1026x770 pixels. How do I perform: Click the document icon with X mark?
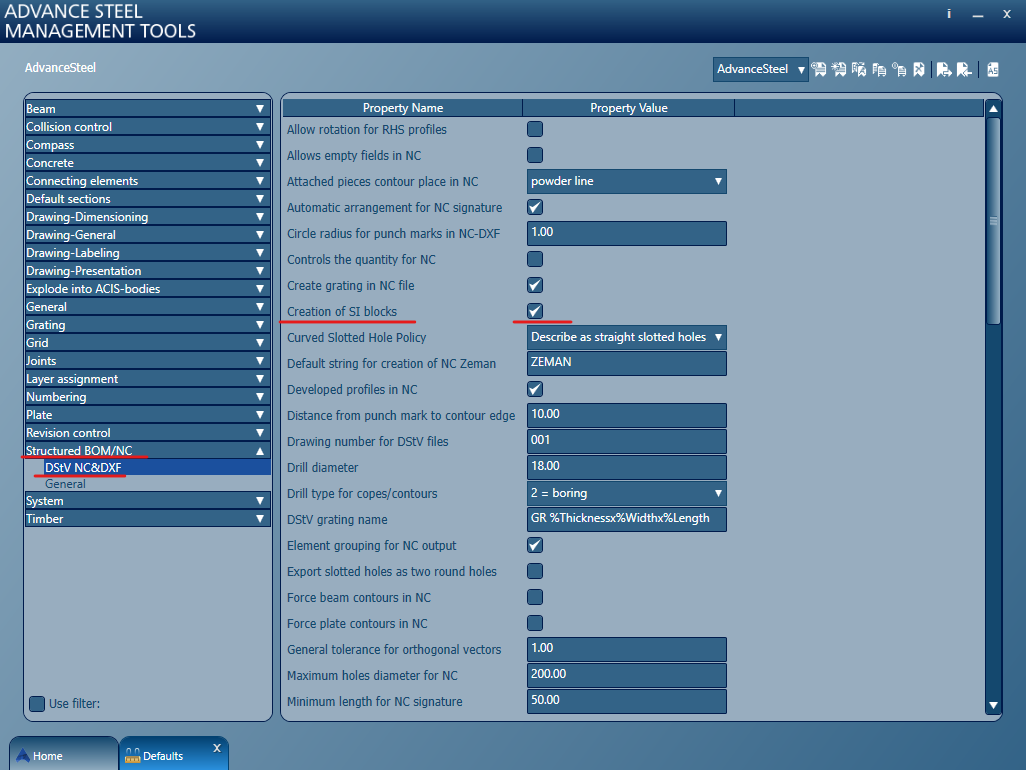click(919, 69)
